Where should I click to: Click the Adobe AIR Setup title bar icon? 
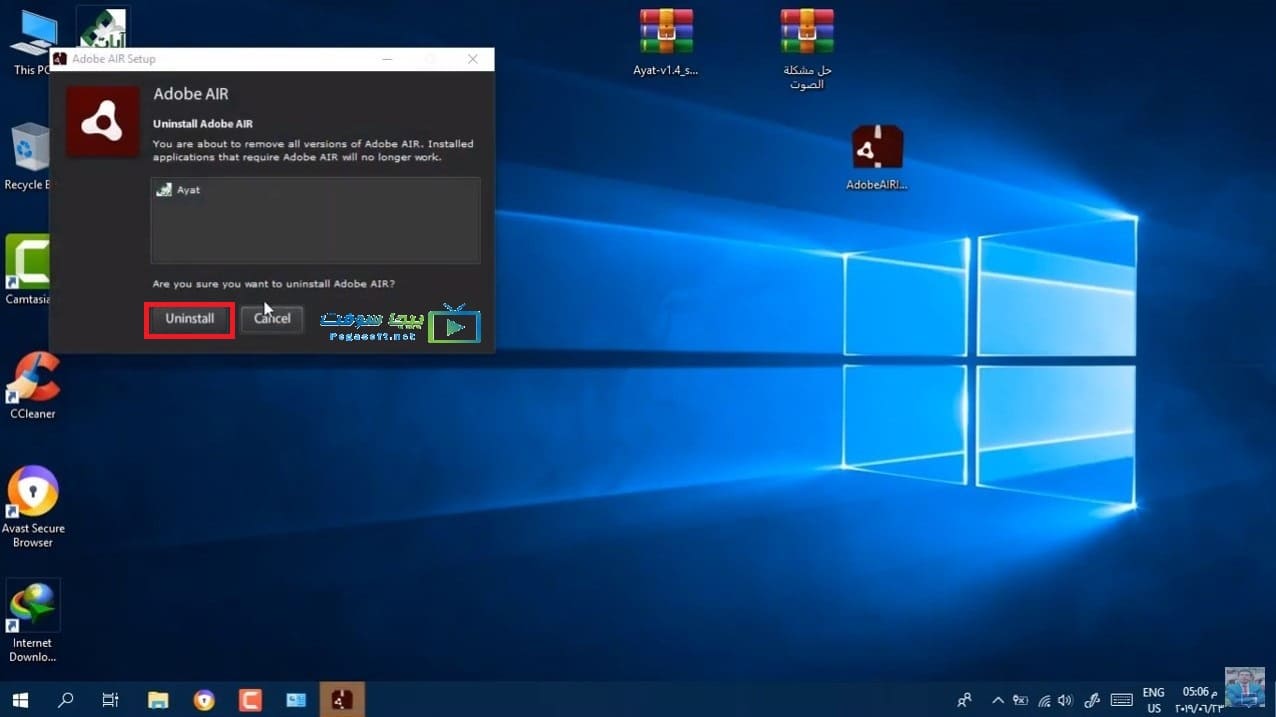tap(60, 59)
